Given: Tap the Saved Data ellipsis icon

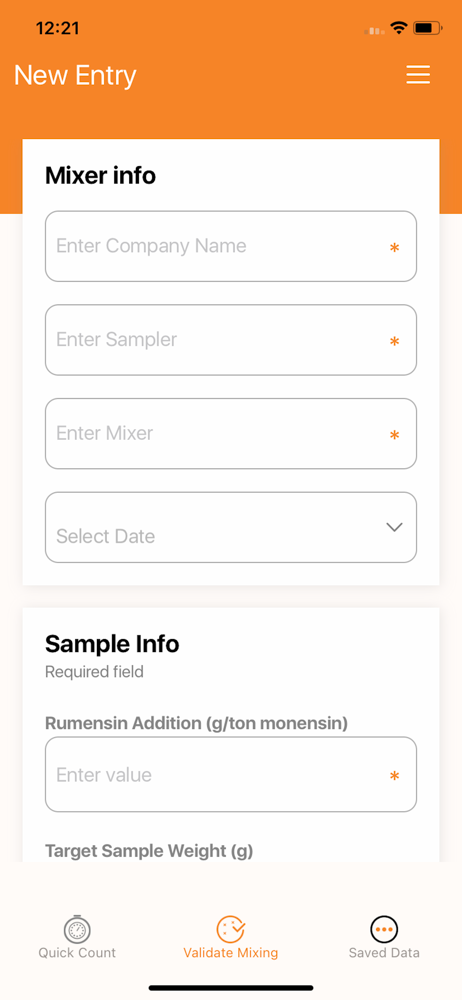Looking at the screenshot, I should coord(384,929).
